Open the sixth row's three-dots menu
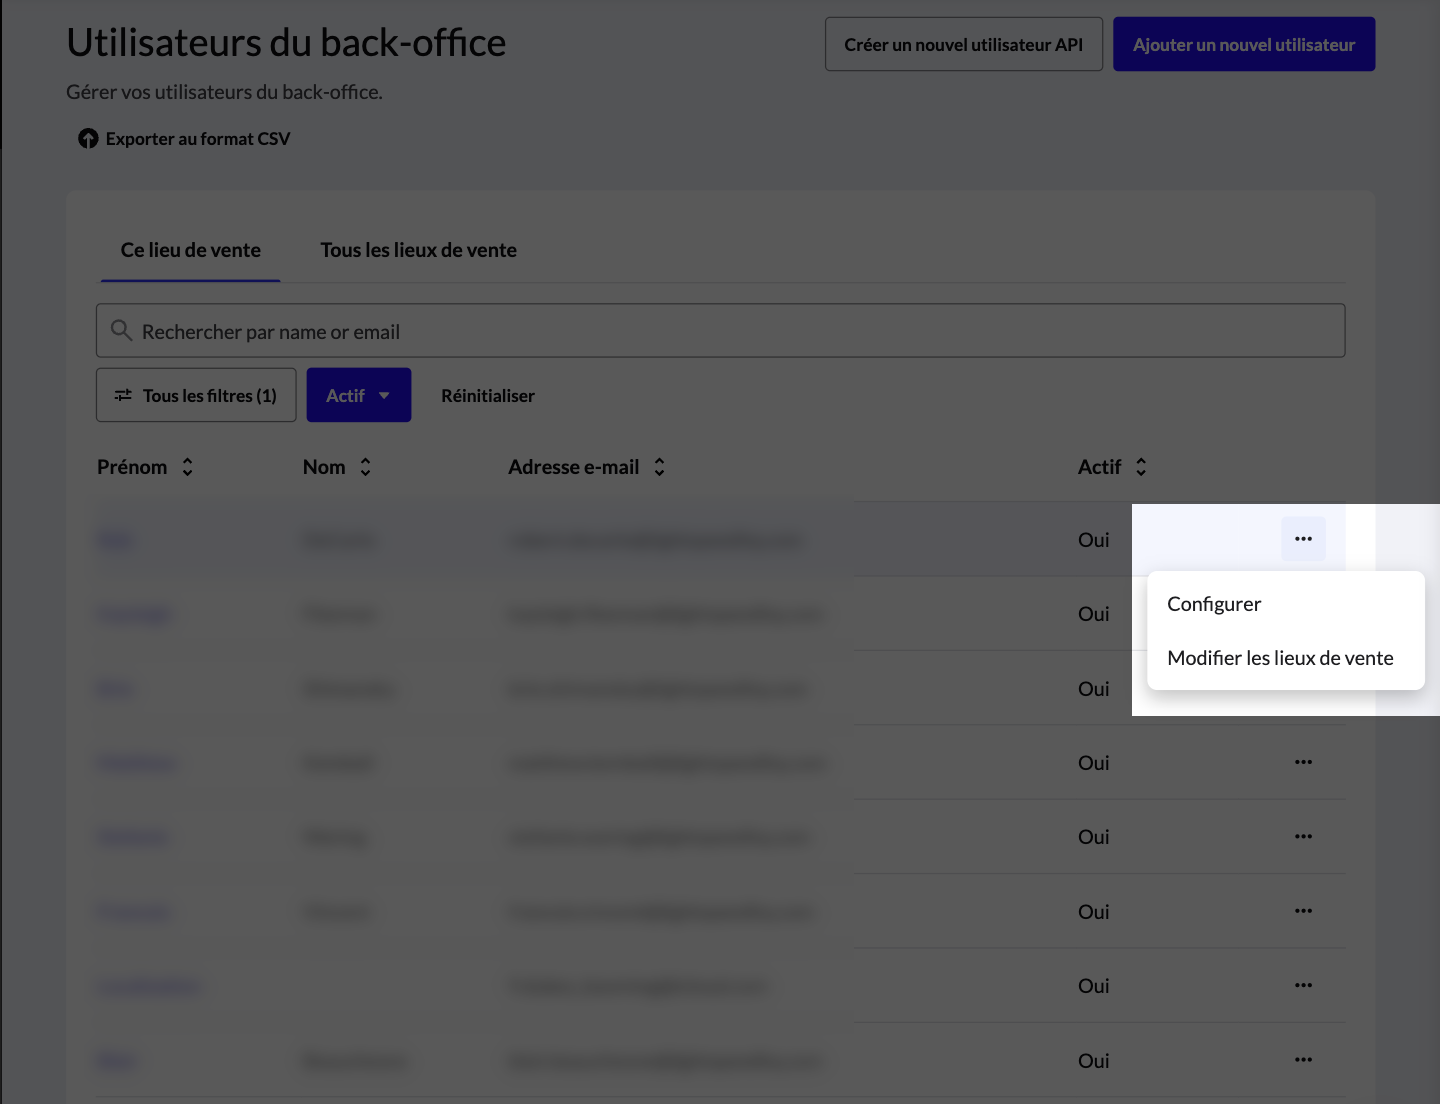The image size is (1440, 1104). (x=1303, y=911)
